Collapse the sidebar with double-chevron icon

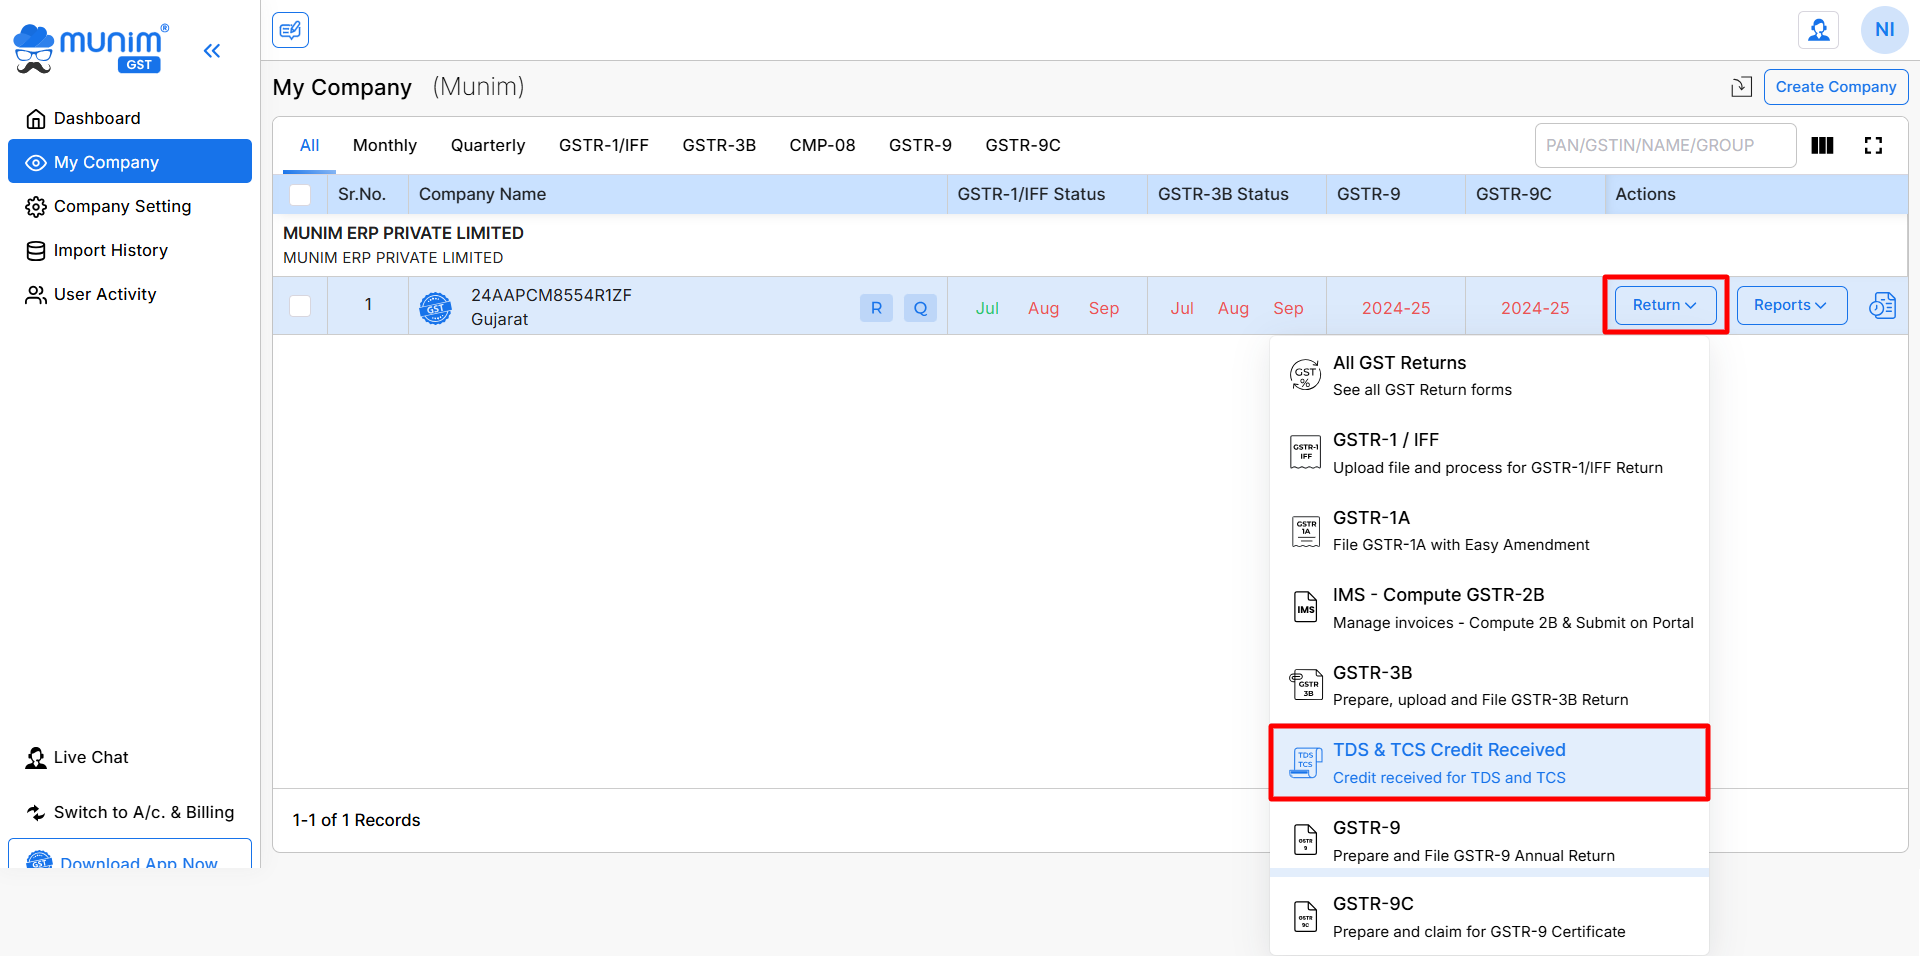coord(212,50)
